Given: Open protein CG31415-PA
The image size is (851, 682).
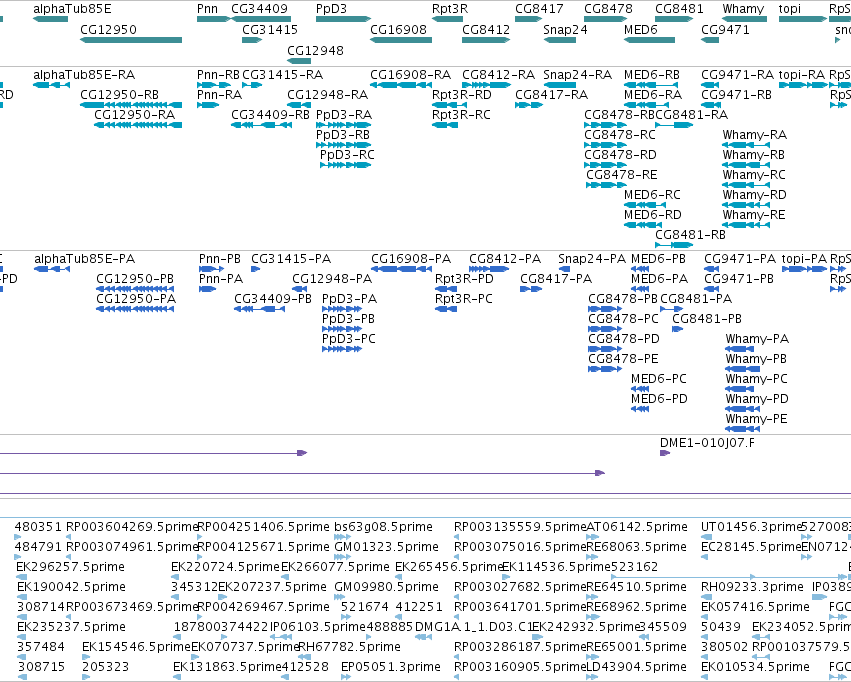Looking at the screenshot, I should 291,259.
